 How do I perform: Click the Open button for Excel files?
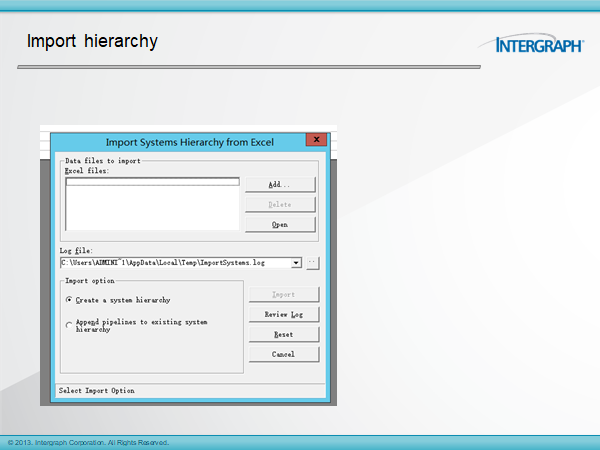coord(280,225)
